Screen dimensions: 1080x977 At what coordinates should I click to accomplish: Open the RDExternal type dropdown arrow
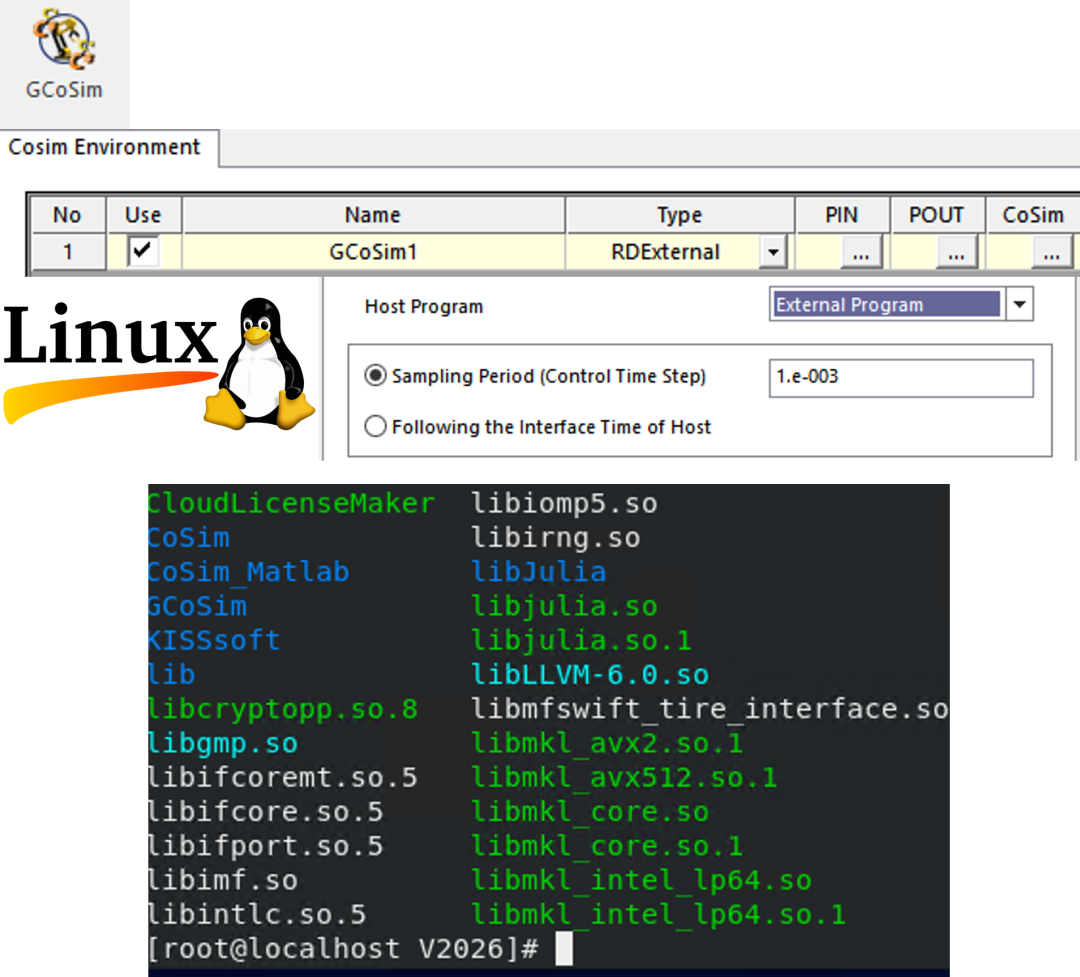pyautogui.click(x=773, y=252)
